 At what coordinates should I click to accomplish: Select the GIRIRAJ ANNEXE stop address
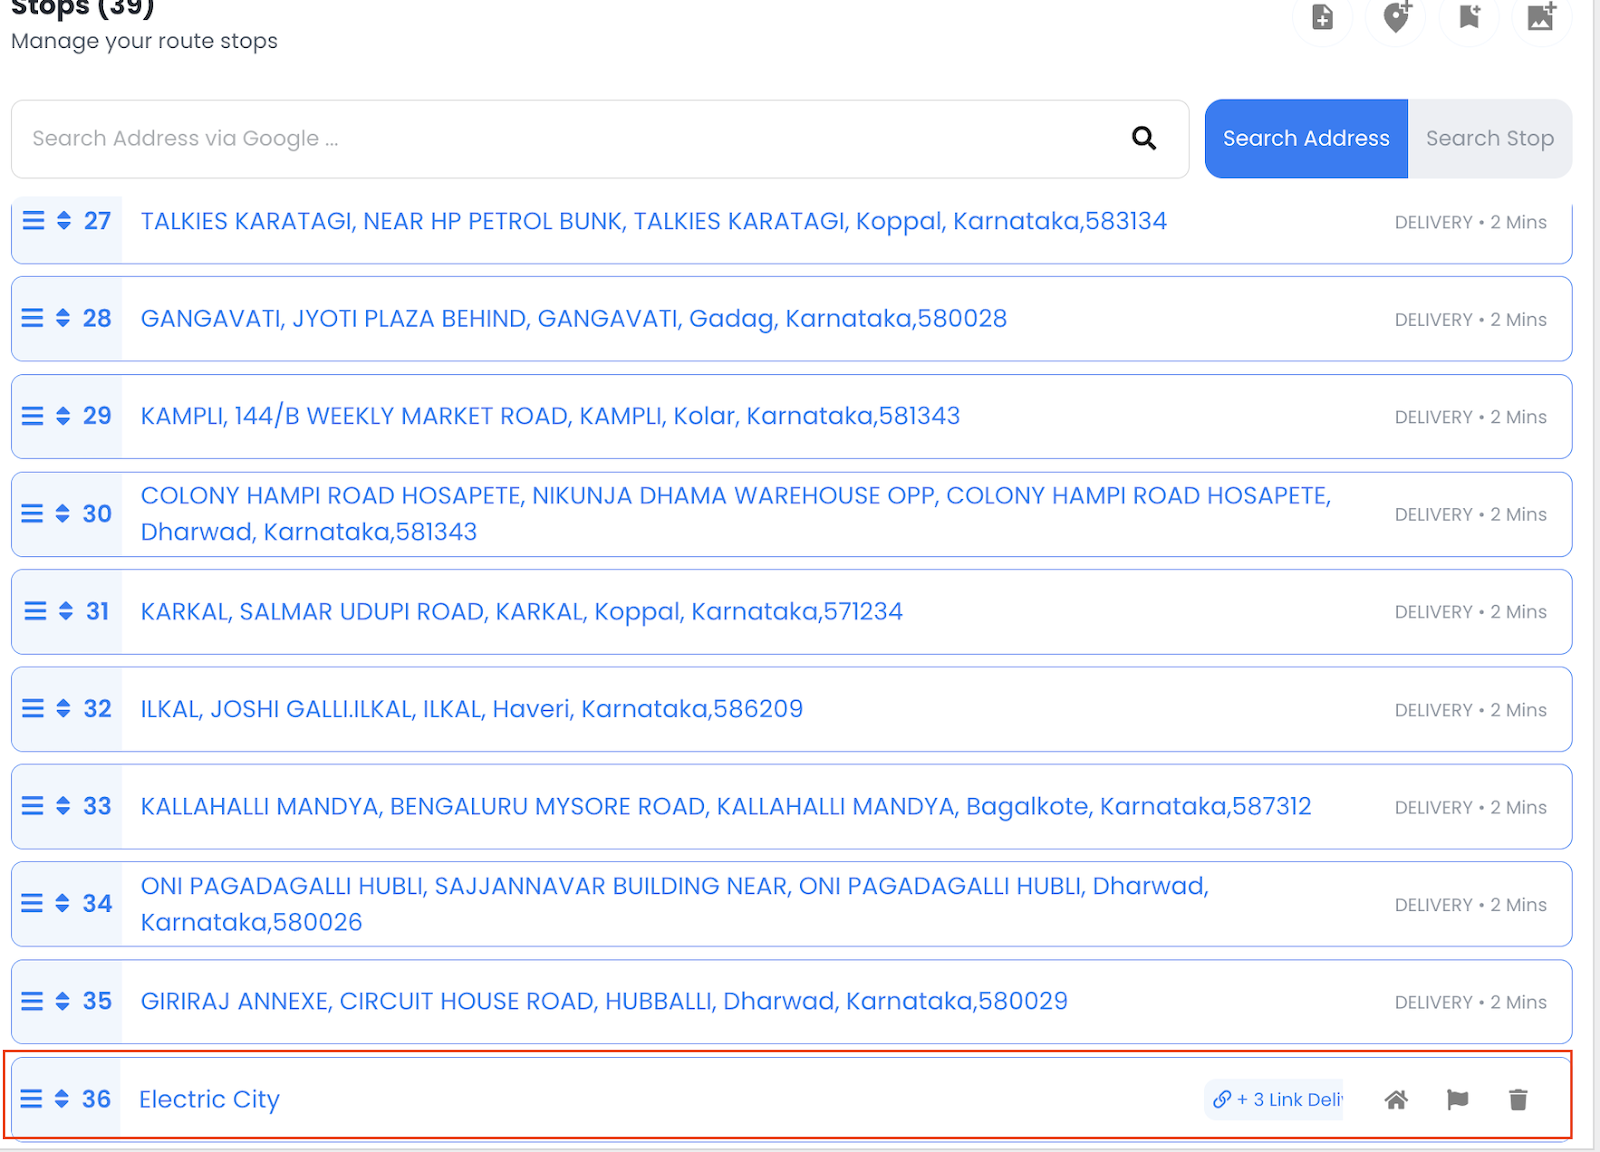[x=604, y=1002]
